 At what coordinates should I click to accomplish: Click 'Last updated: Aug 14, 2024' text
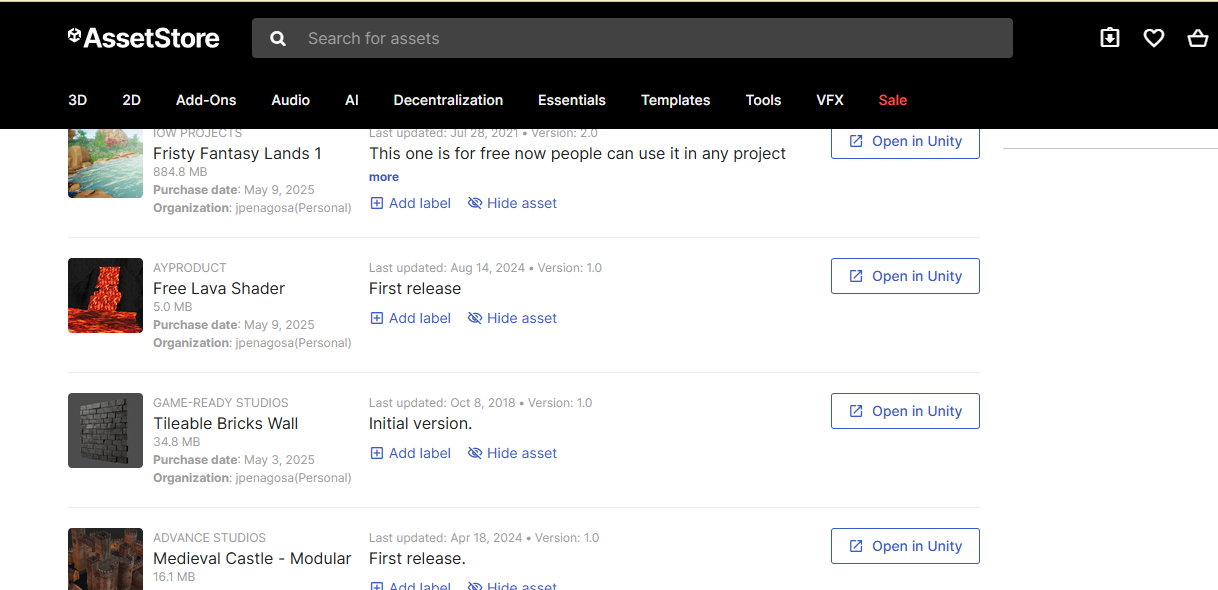click(x=447, y=268)
